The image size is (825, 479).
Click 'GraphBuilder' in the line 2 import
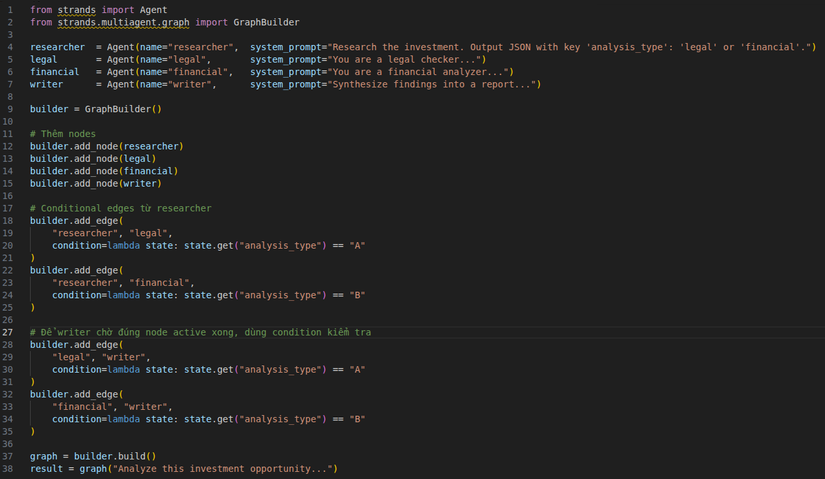266,22
